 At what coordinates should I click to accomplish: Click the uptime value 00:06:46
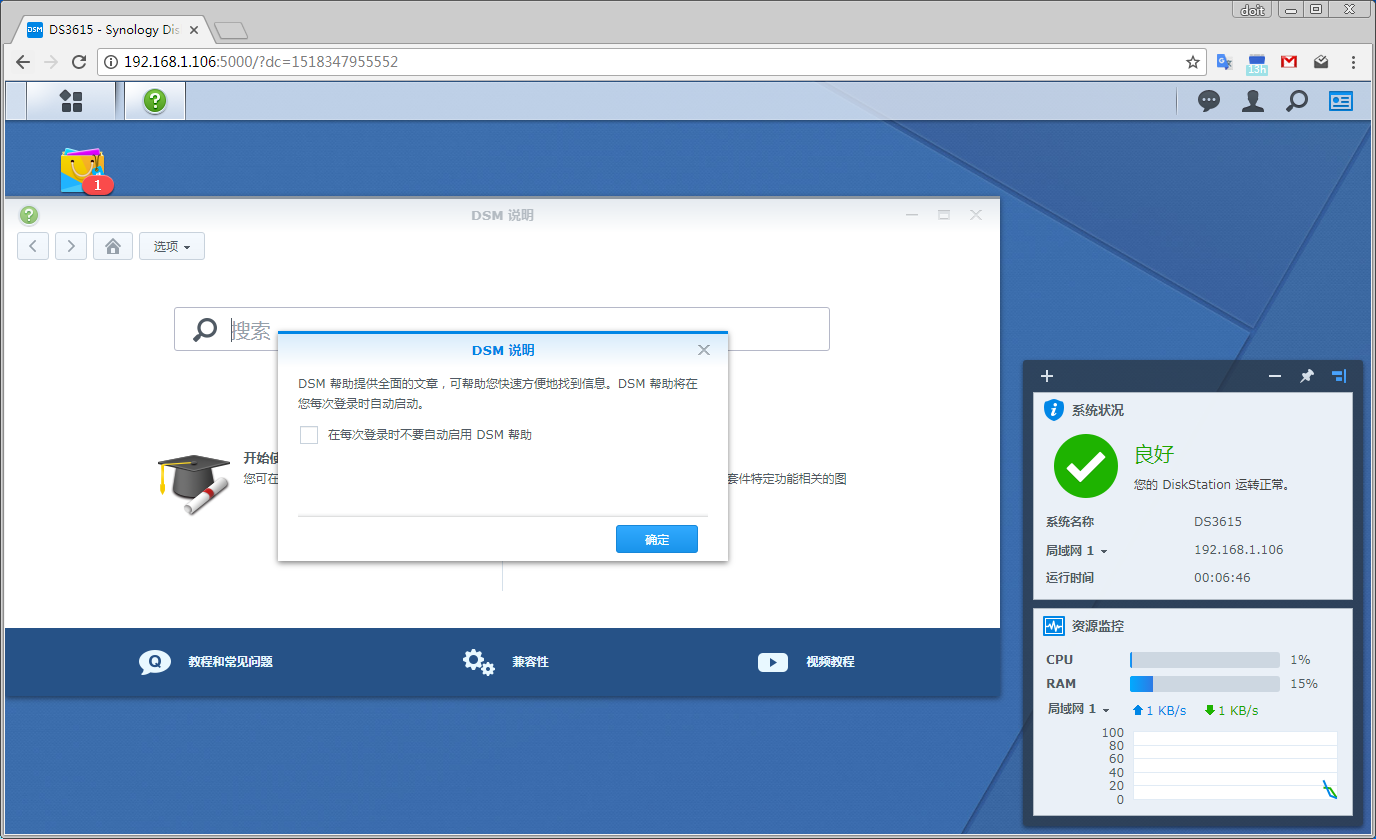coord(1222,578)
